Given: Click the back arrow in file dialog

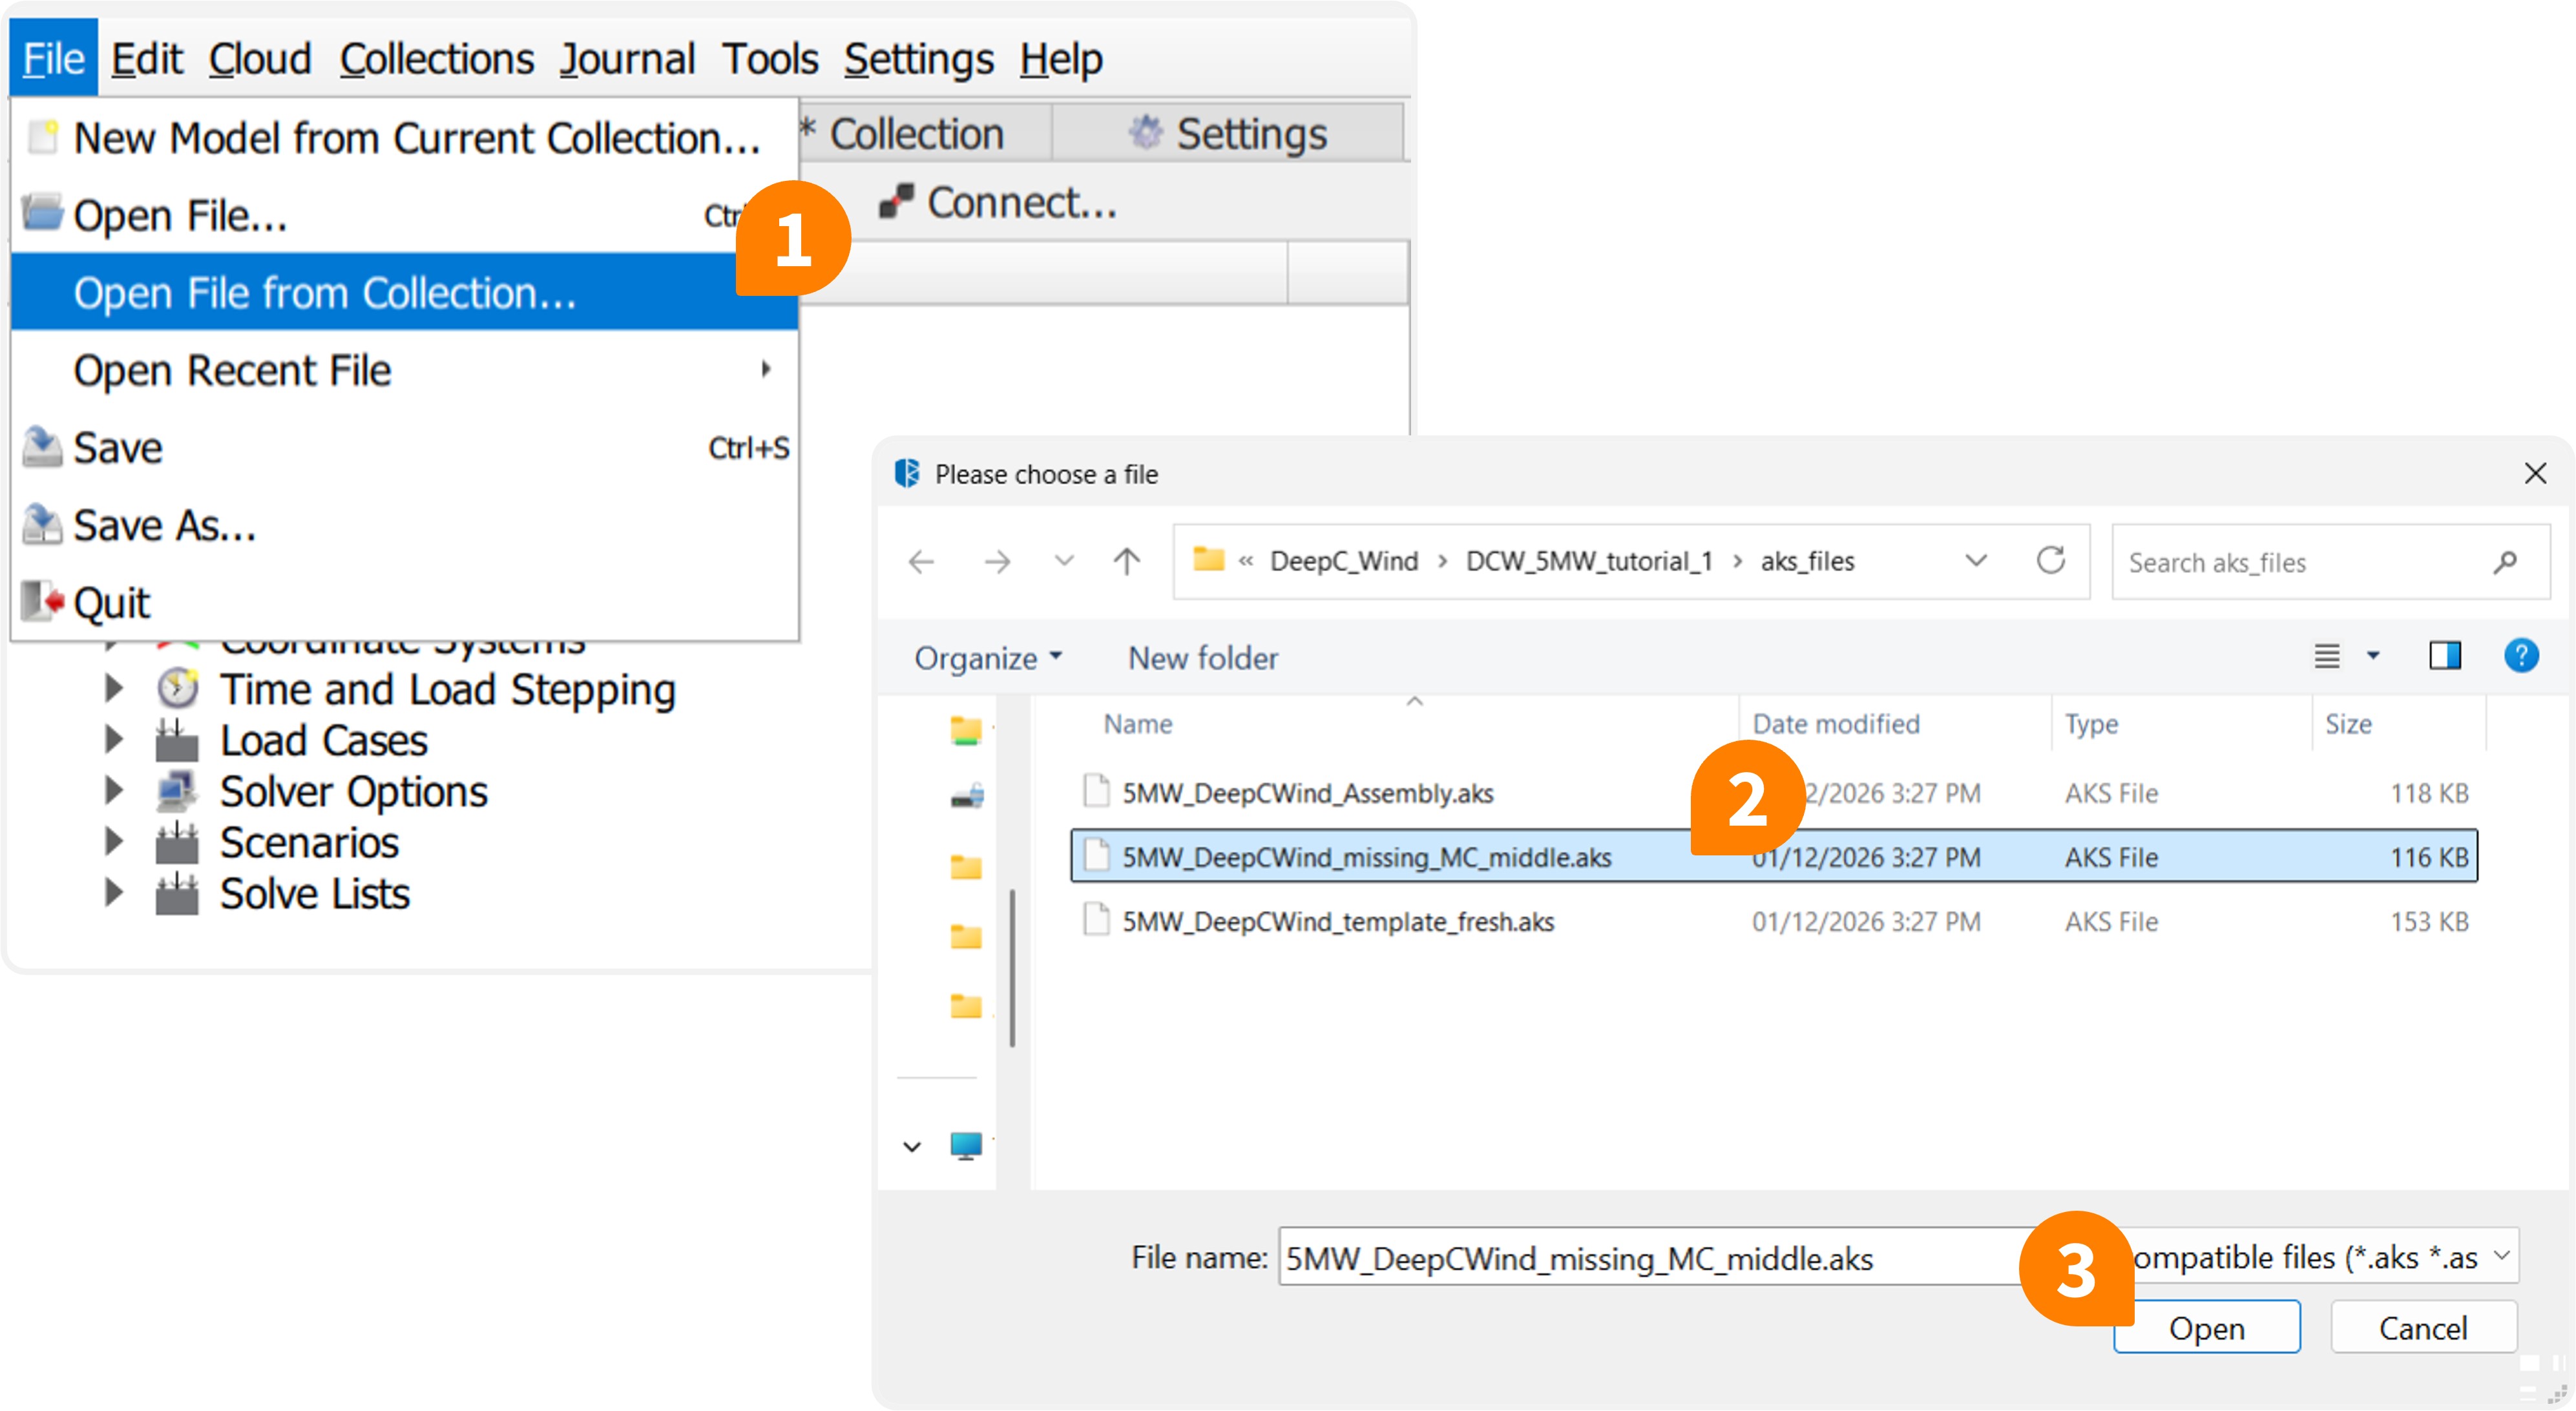Looking at the screenshot, I should (x=921, y=562).
